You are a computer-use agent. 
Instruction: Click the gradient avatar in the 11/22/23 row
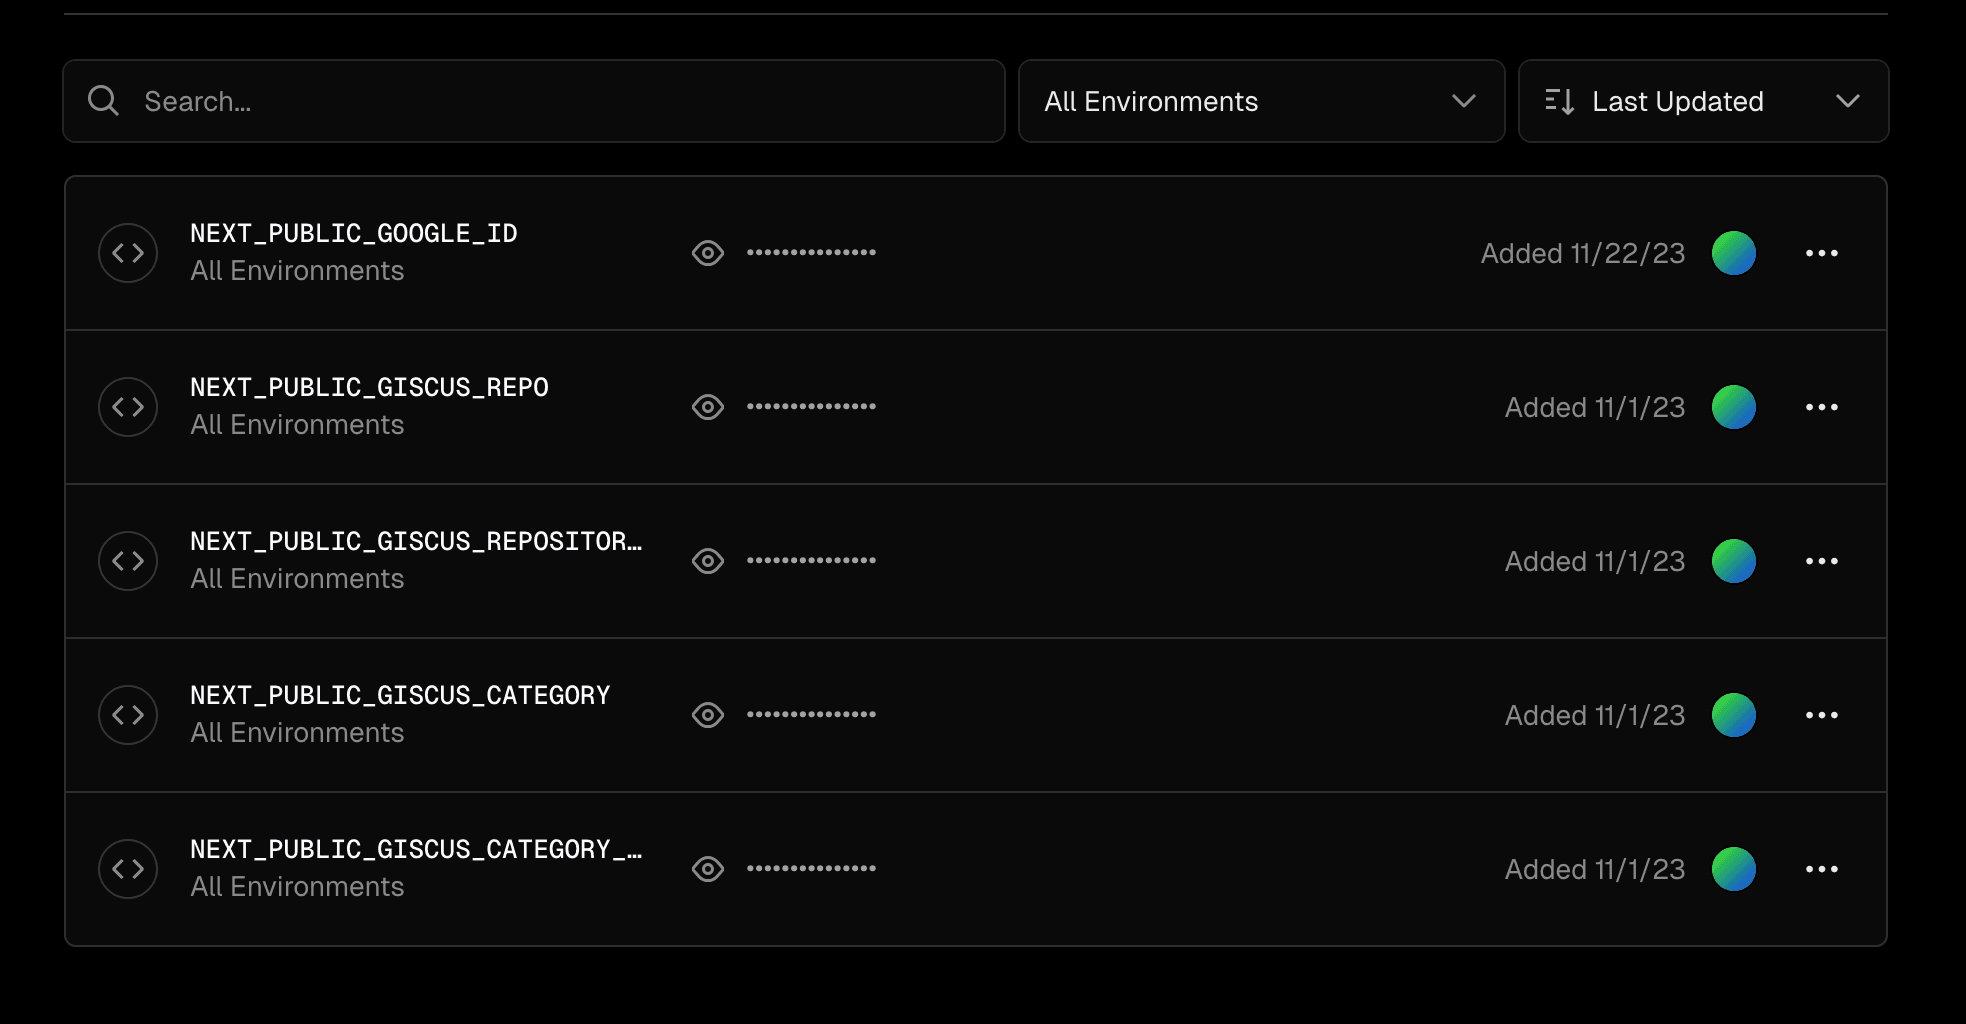(1734, 253)
